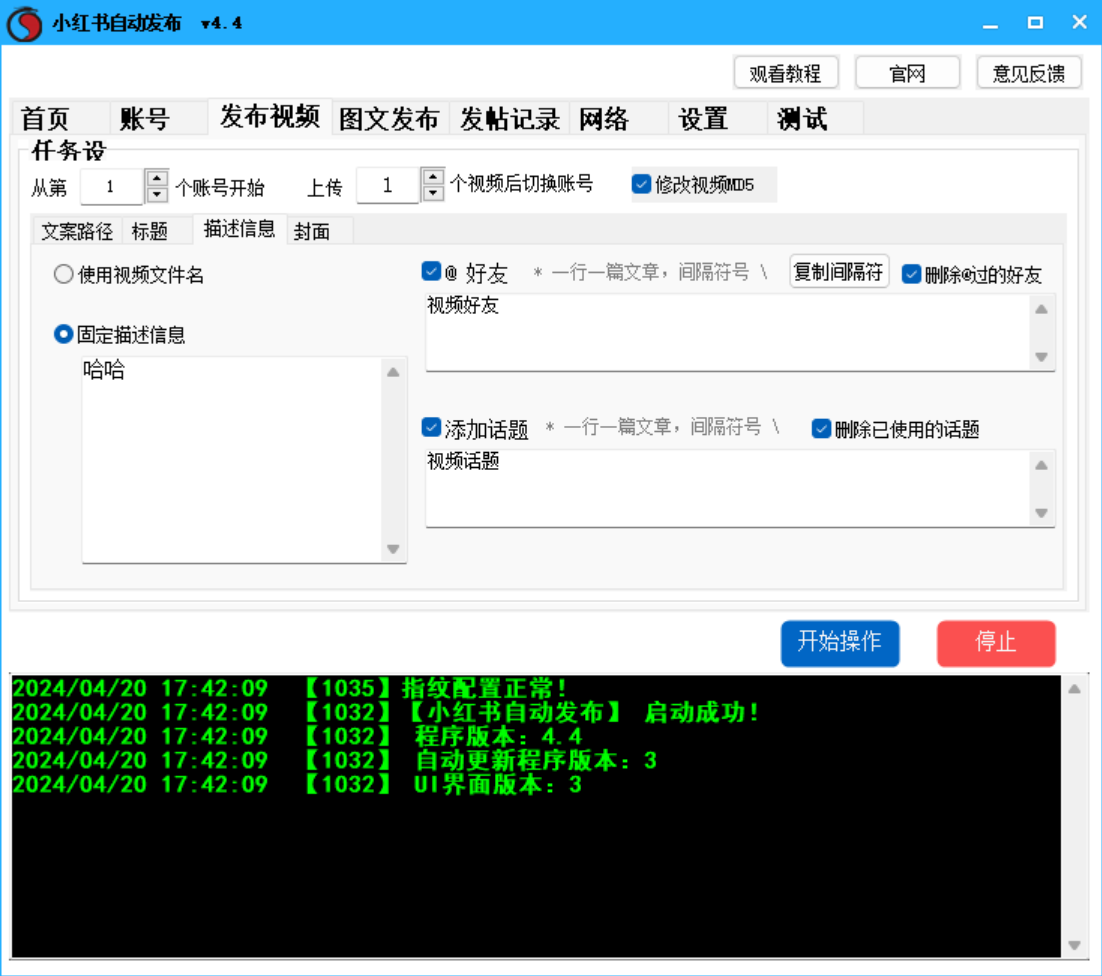Switch to the 网络 tab
This screenshot has width=1102, height=976.
coord(618,118)
